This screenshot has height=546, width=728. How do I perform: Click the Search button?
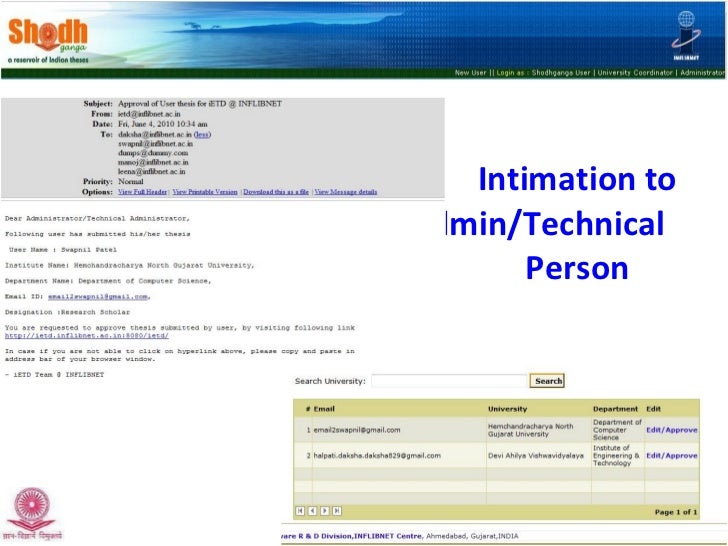(547, 381)
